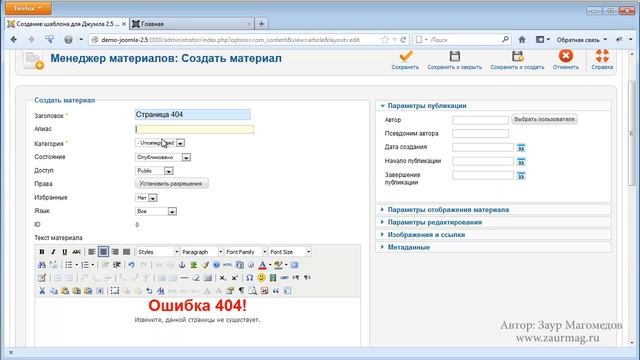This screenshot has width=640, height=360.
Task: Insert a numbered list
Action: coord(85,265)
